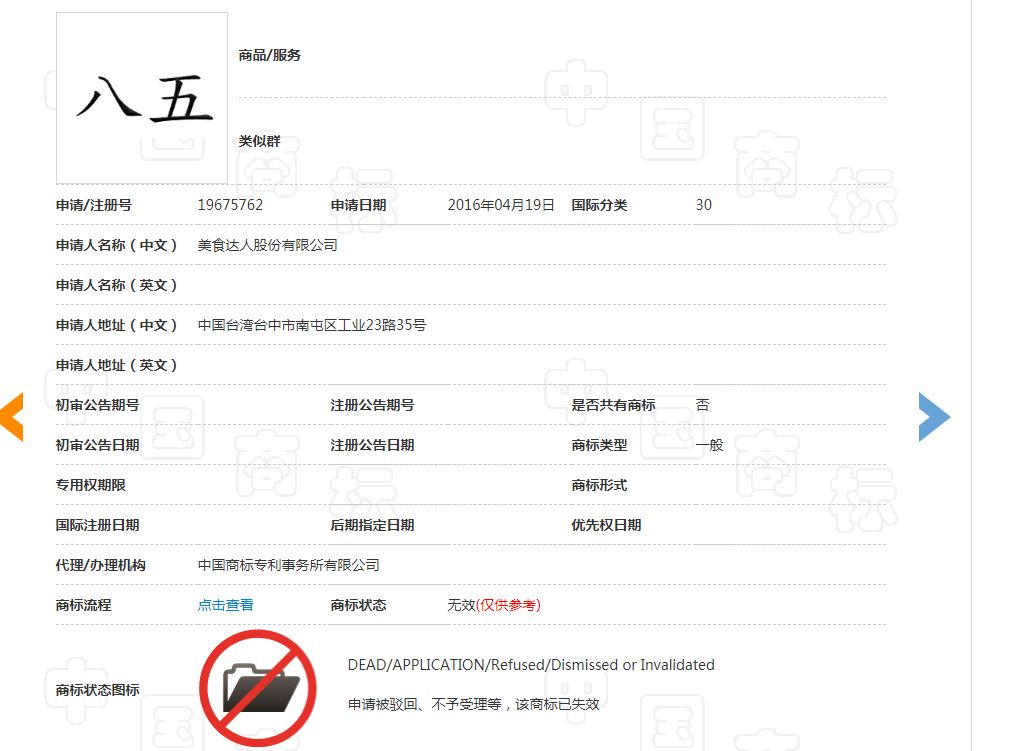Go to previous trademark with orange arrow
This screenshot has width=1013, height=751.
pos(12,417)
